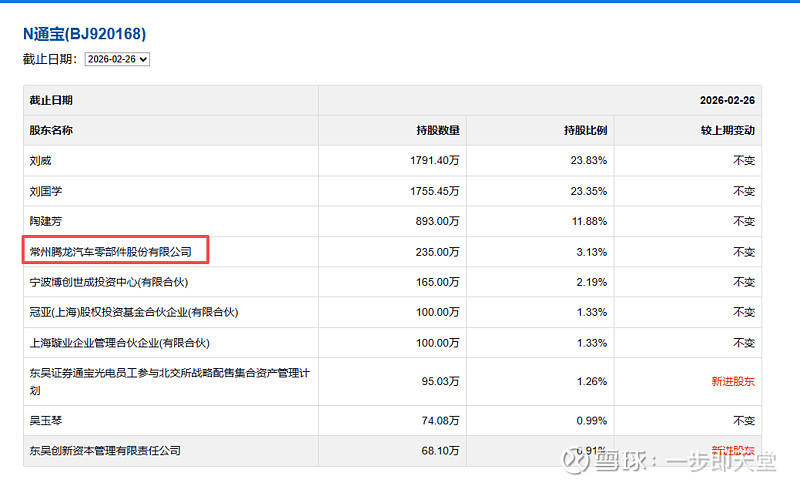The height and width of the screenshot is (486, 800).
Task: Click the 1791.40万 holding value
Action: (435, 161)
